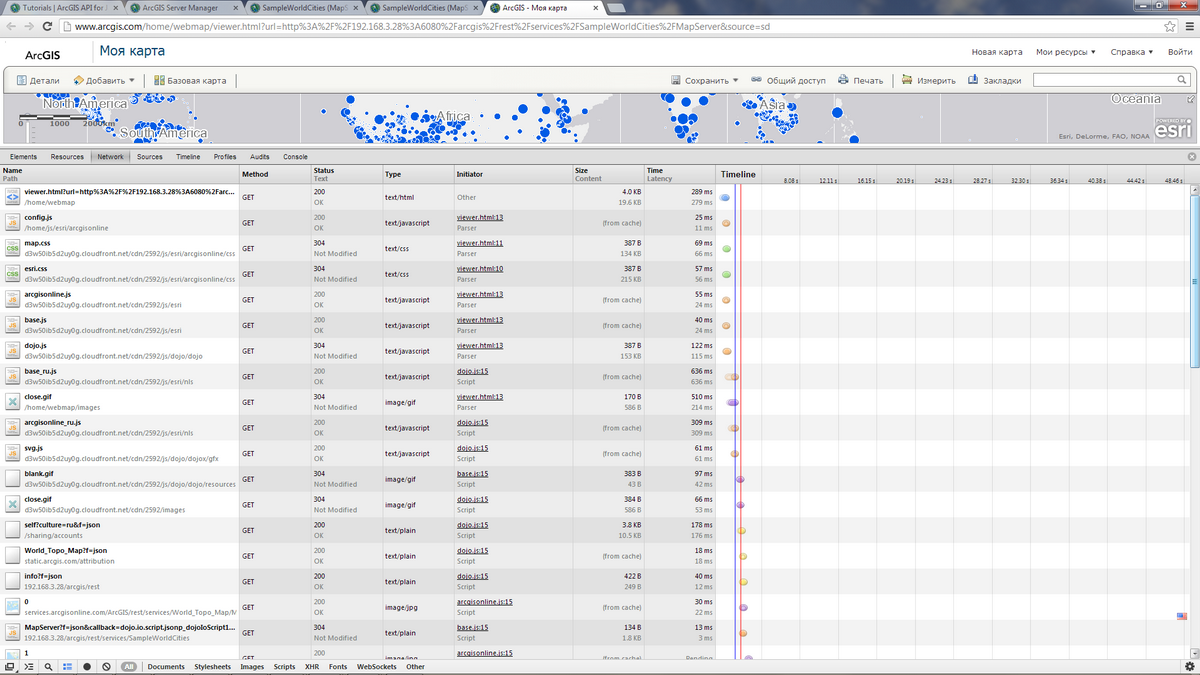
Task: Open the Закладки bookmarks tool
Action: (x=995, y=80)
